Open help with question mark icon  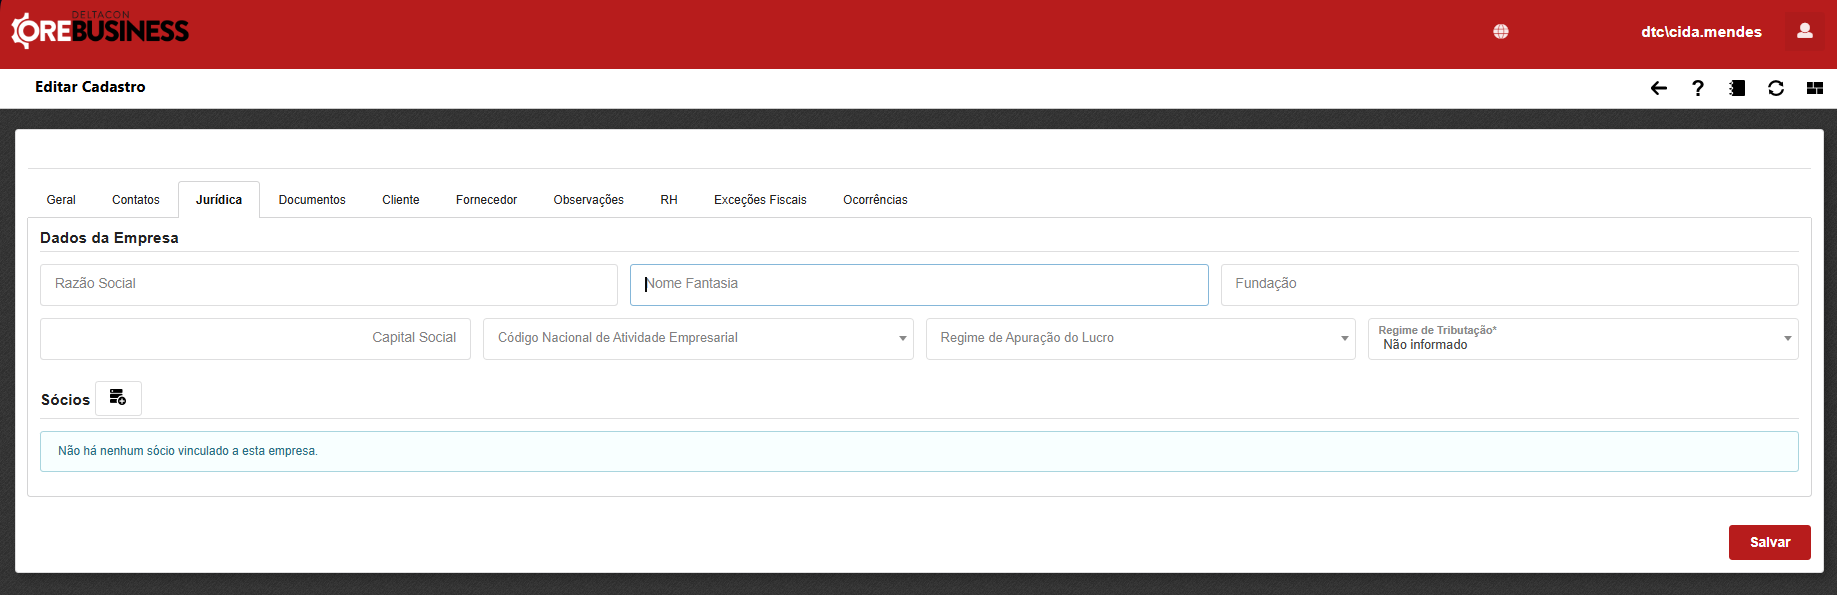[x=1697, y=88]
